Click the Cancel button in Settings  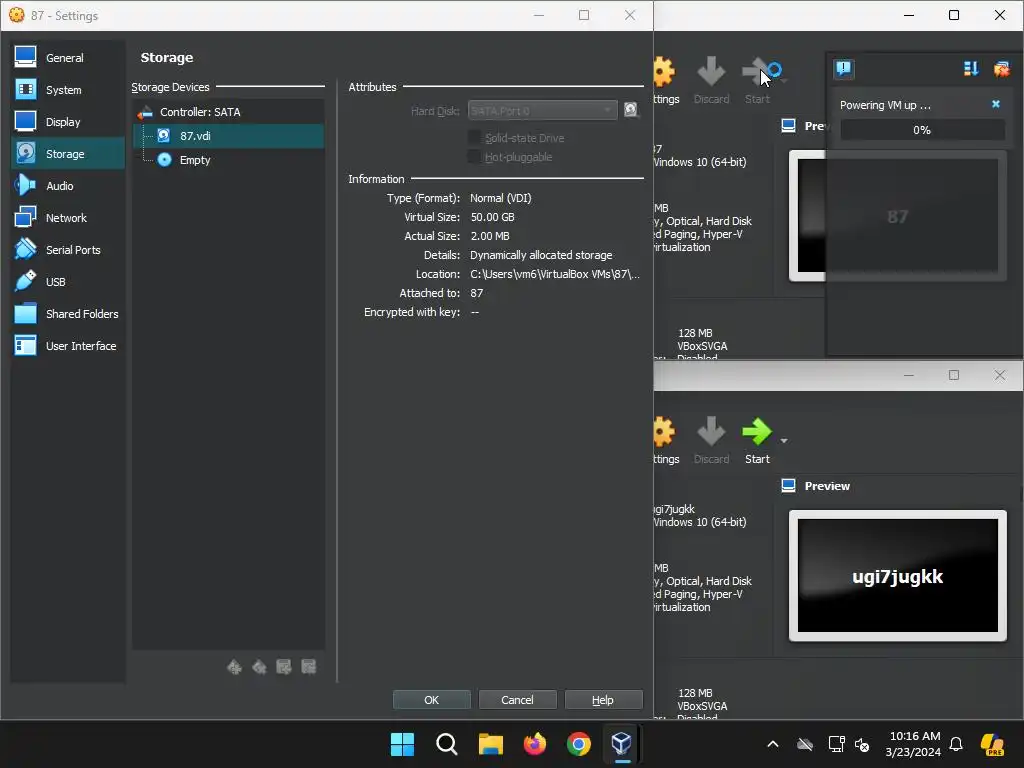pyautogui.click(x=517, y=699)
